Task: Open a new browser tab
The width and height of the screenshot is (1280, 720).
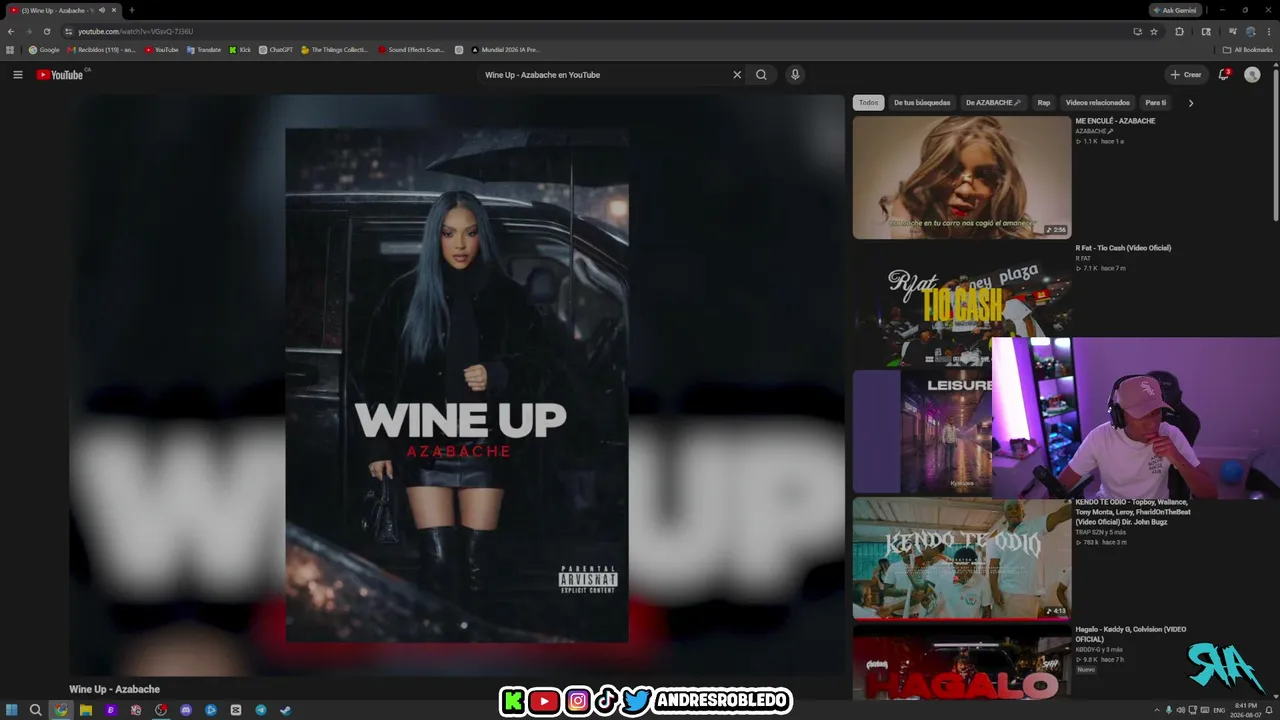Action: (x=131, y=10)
